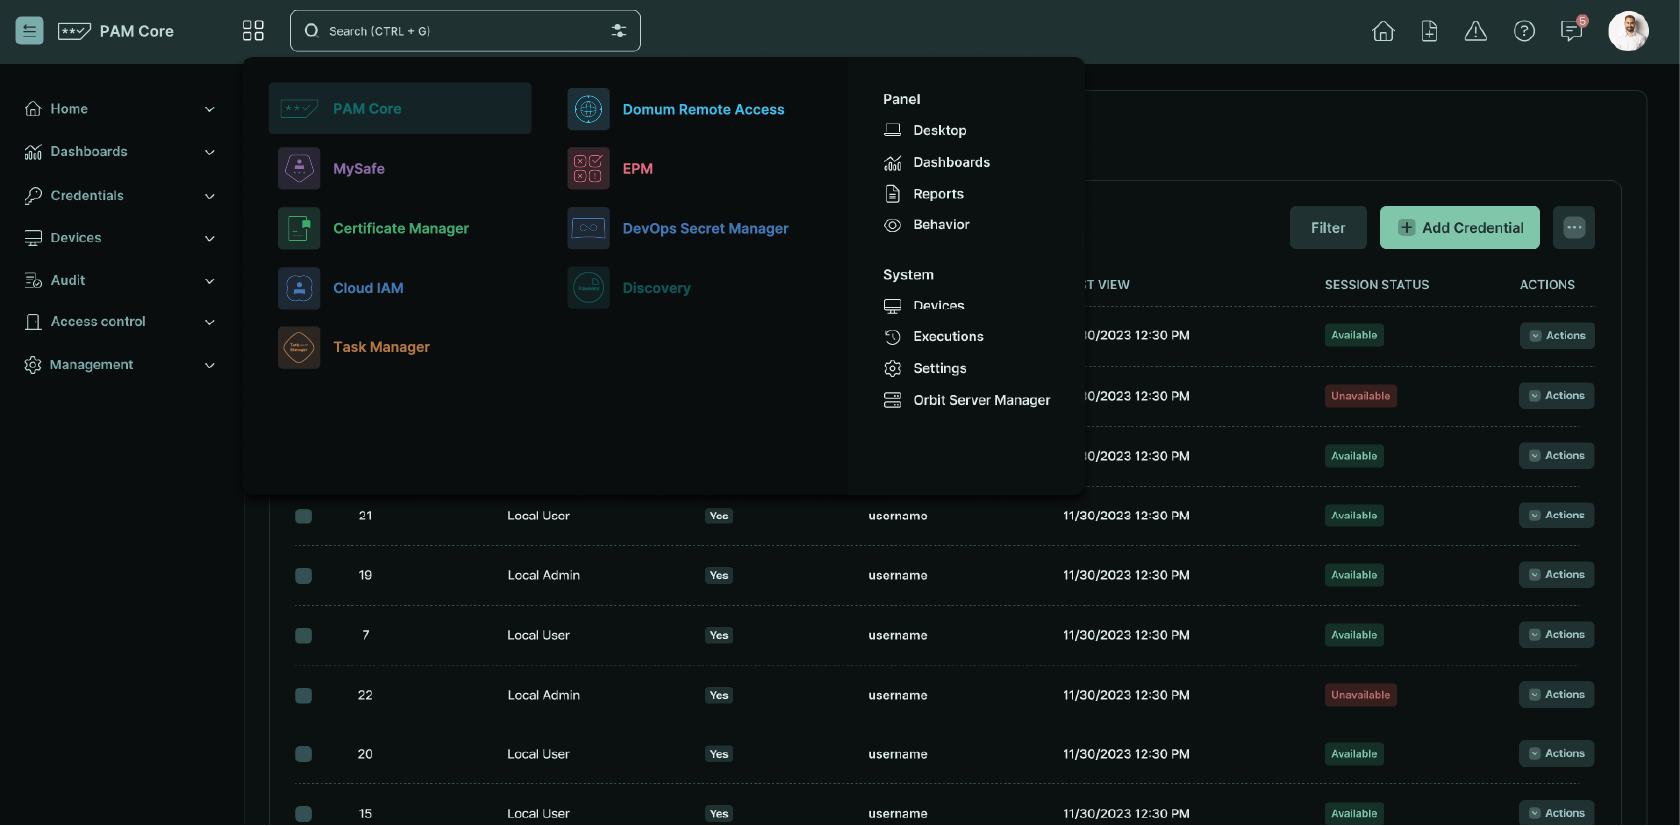Image resolution: width=1680 pixels, height=826 pixels.
Task: Expand the Access control sidebar chevron
Action: point(210,322)
